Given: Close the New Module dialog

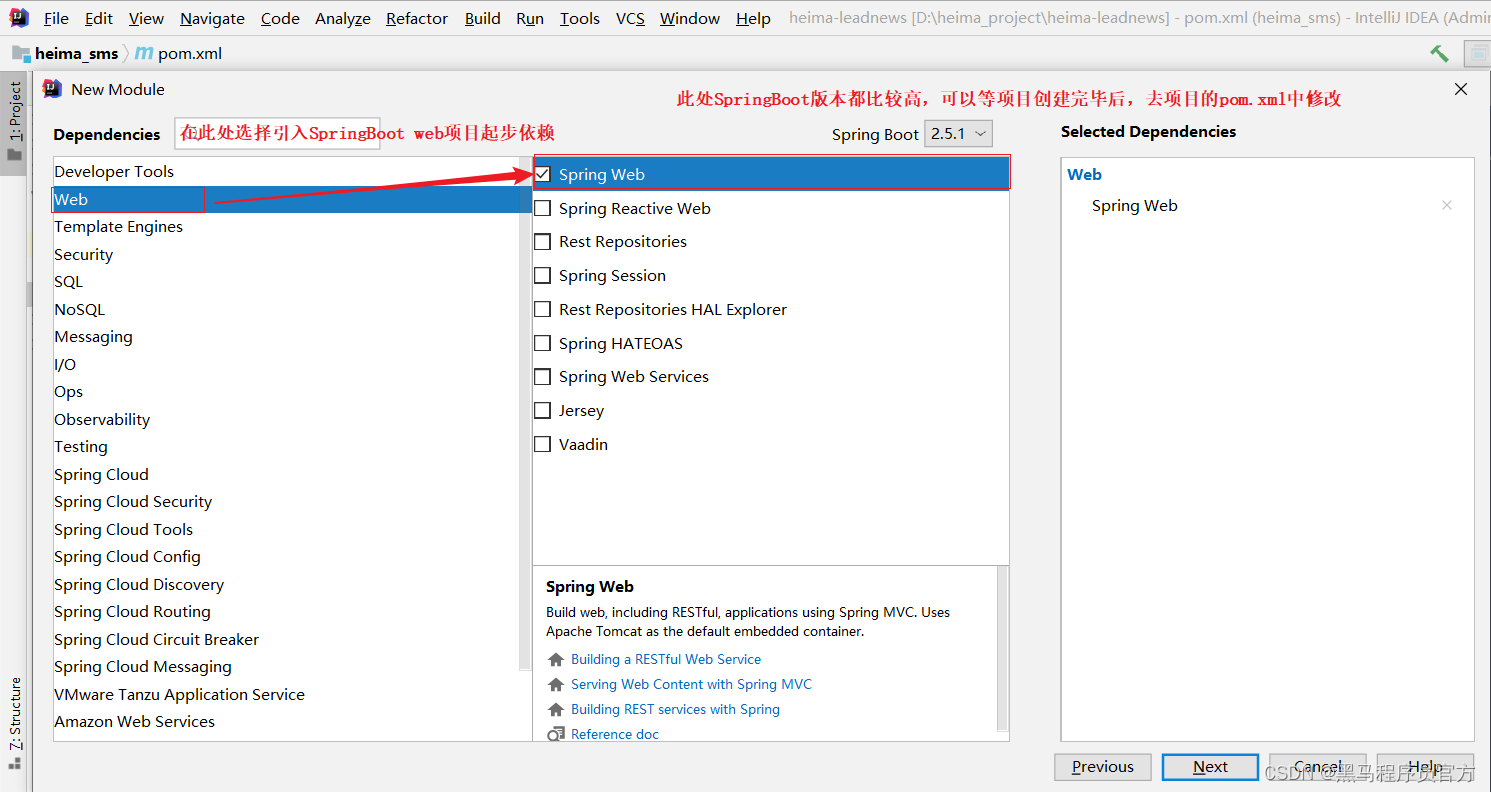Looking at the screenshot, I should tap(1461, 89).
